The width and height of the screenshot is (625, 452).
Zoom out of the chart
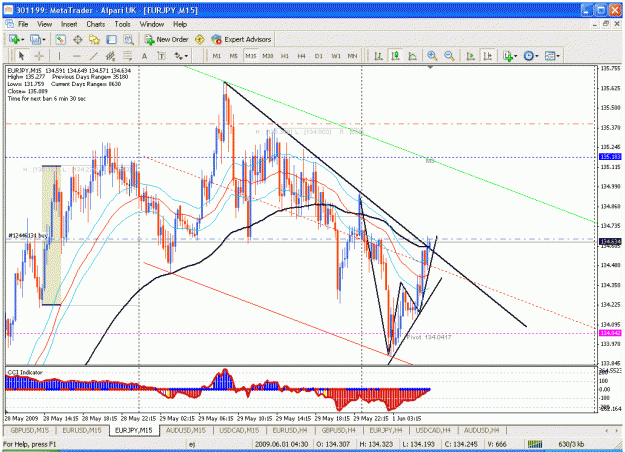tap(449, 56)
